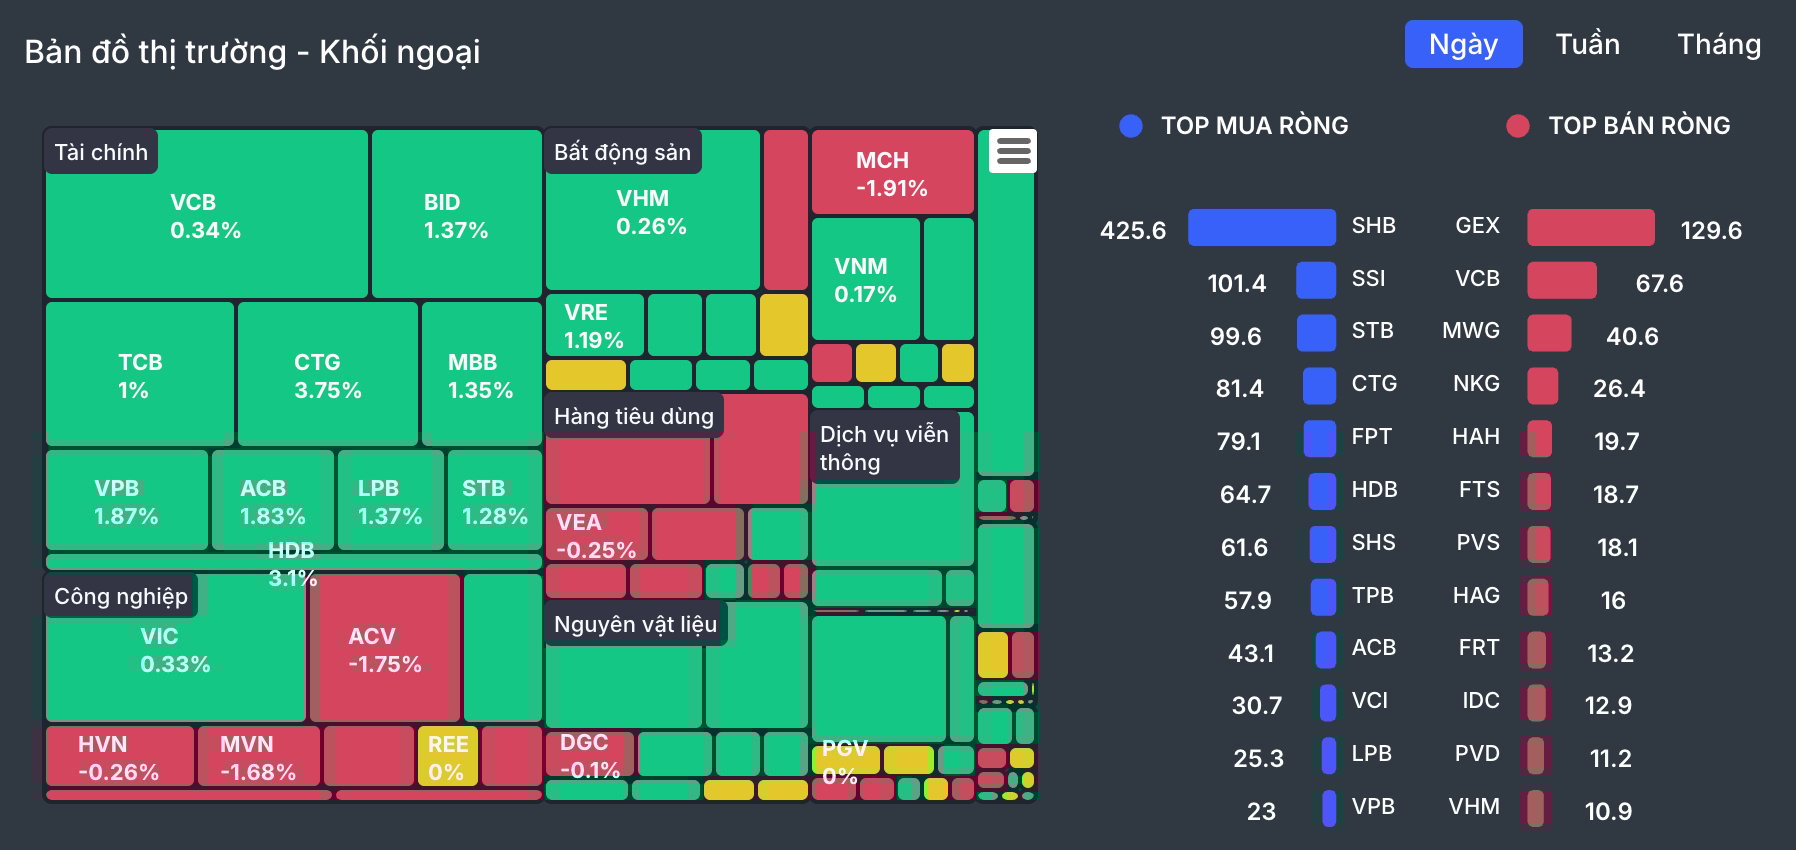Viewport: 1796px width, 850px height.
Task: Click the VHM 0.26% tile
Action: pyautogui.click(x=653, y=210)
